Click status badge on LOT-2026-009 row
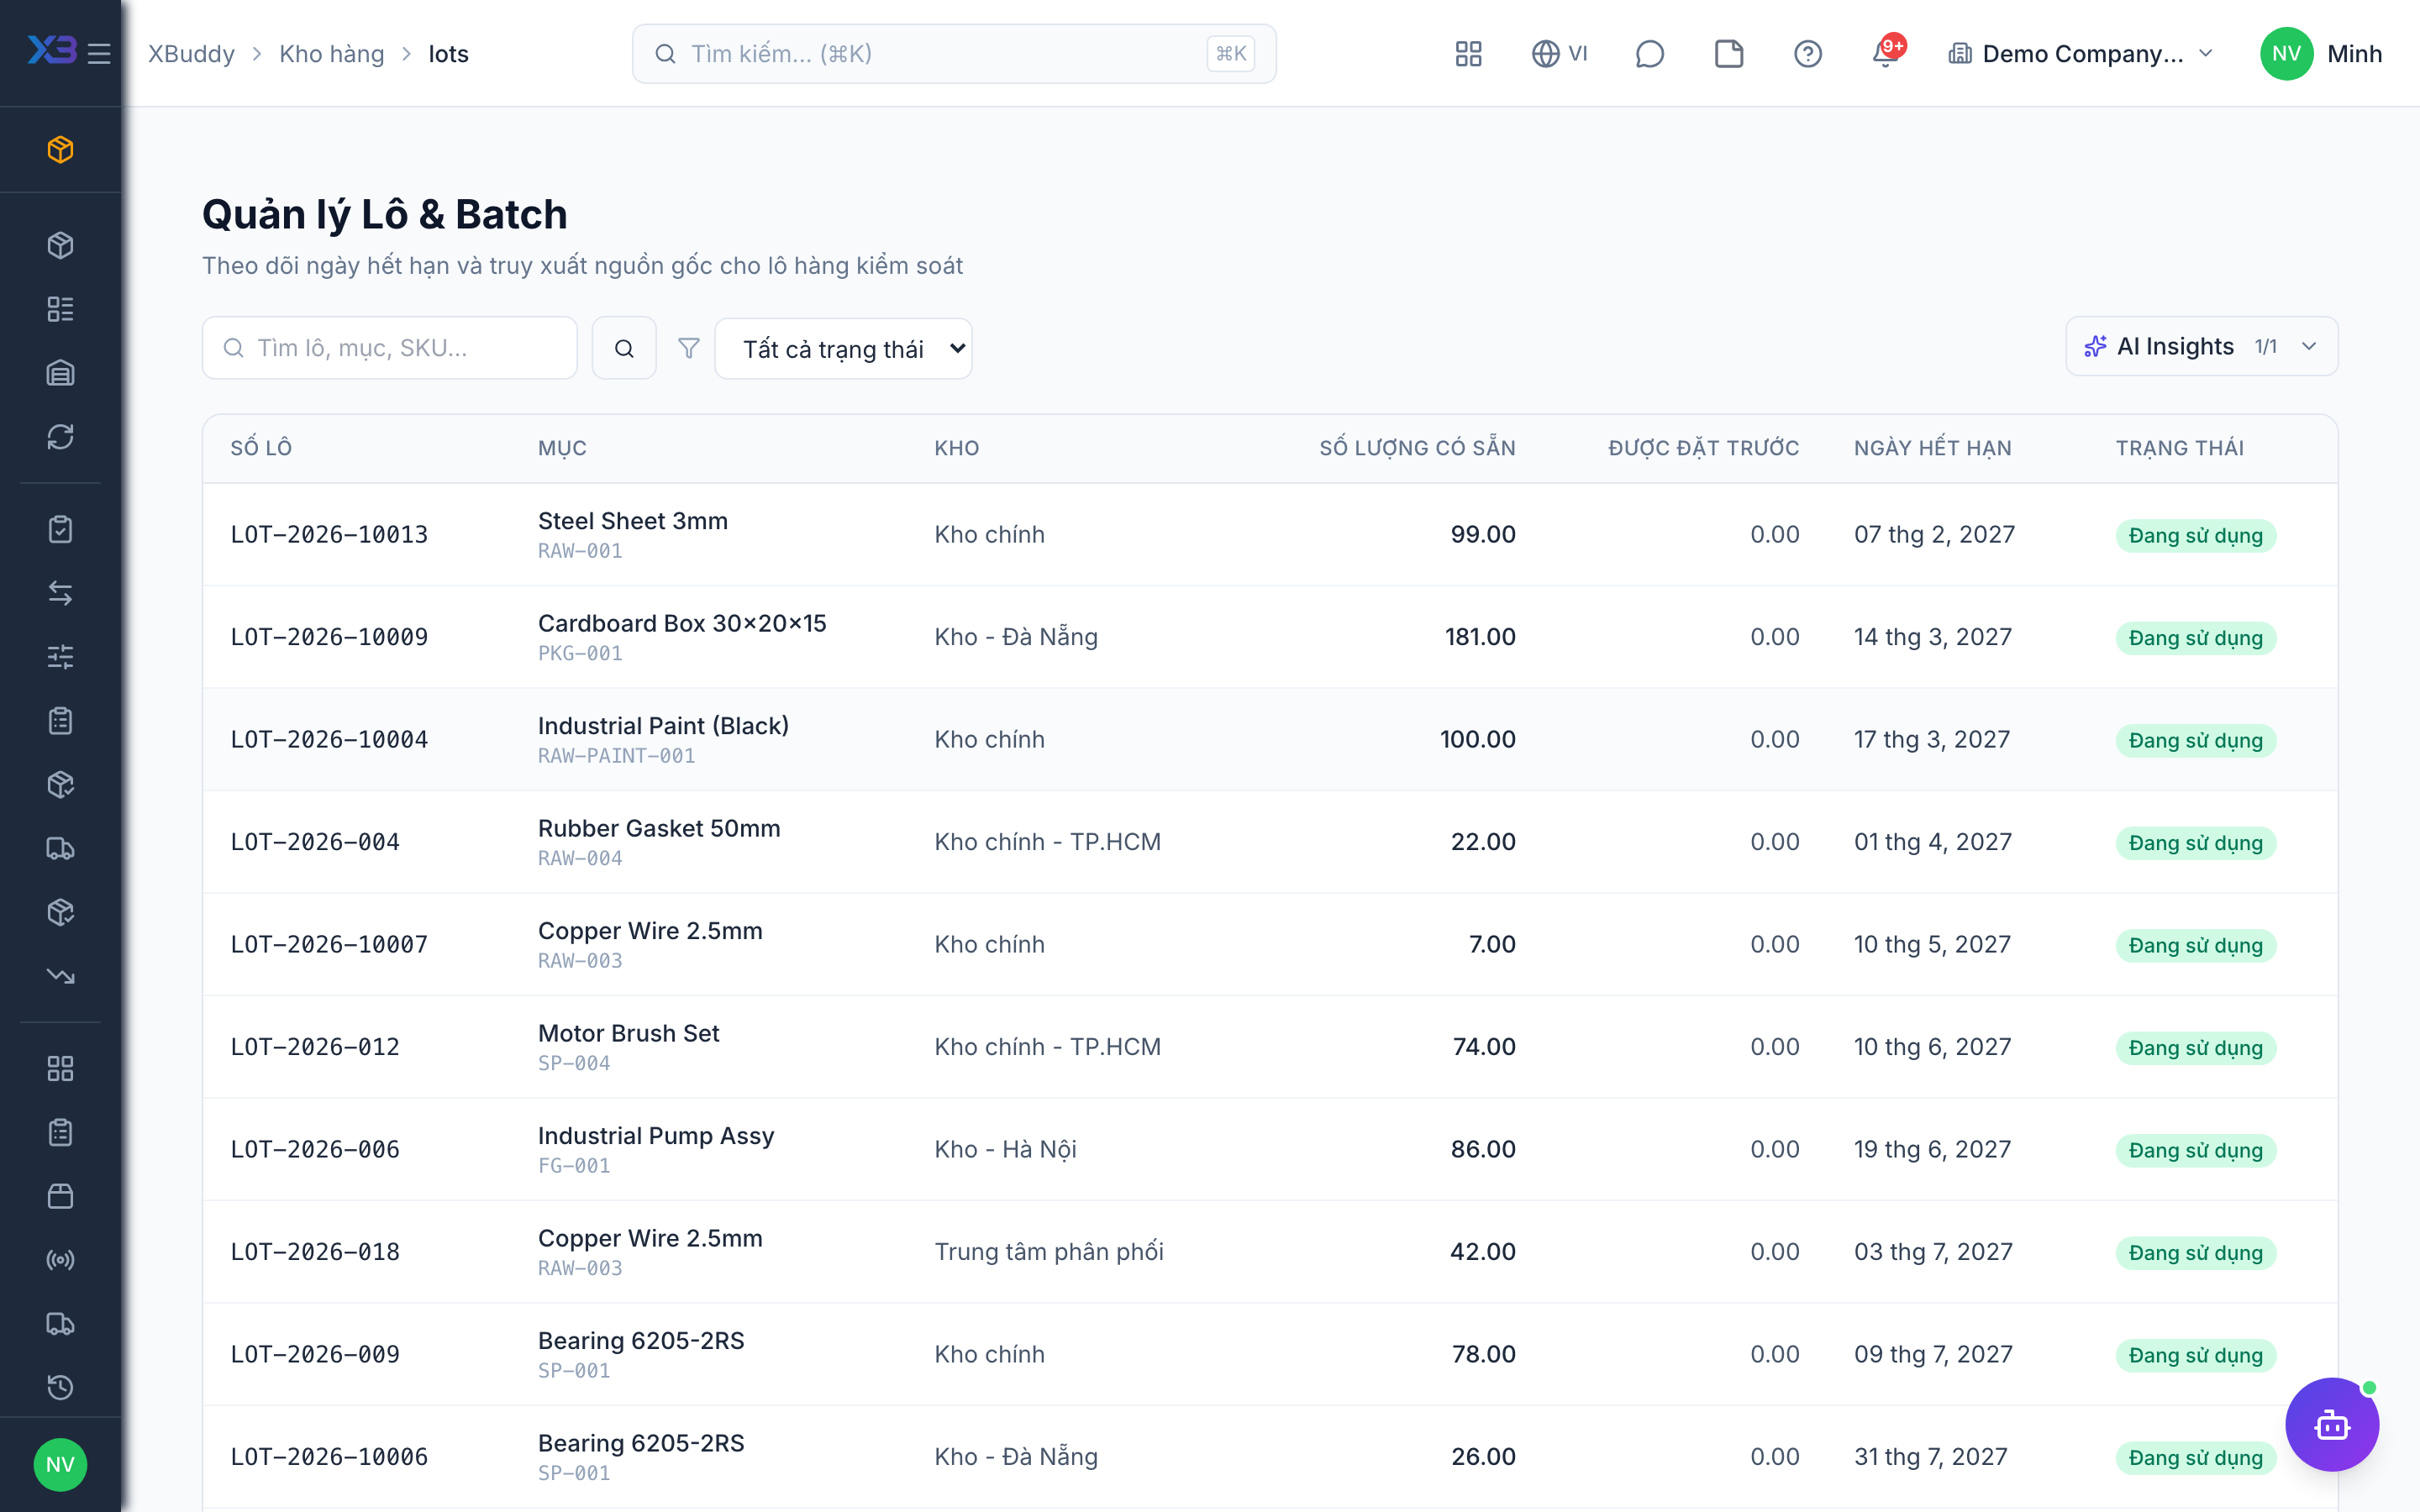Image resolution: width=2420 pixels, height=1512 pixels. 2195,1355
